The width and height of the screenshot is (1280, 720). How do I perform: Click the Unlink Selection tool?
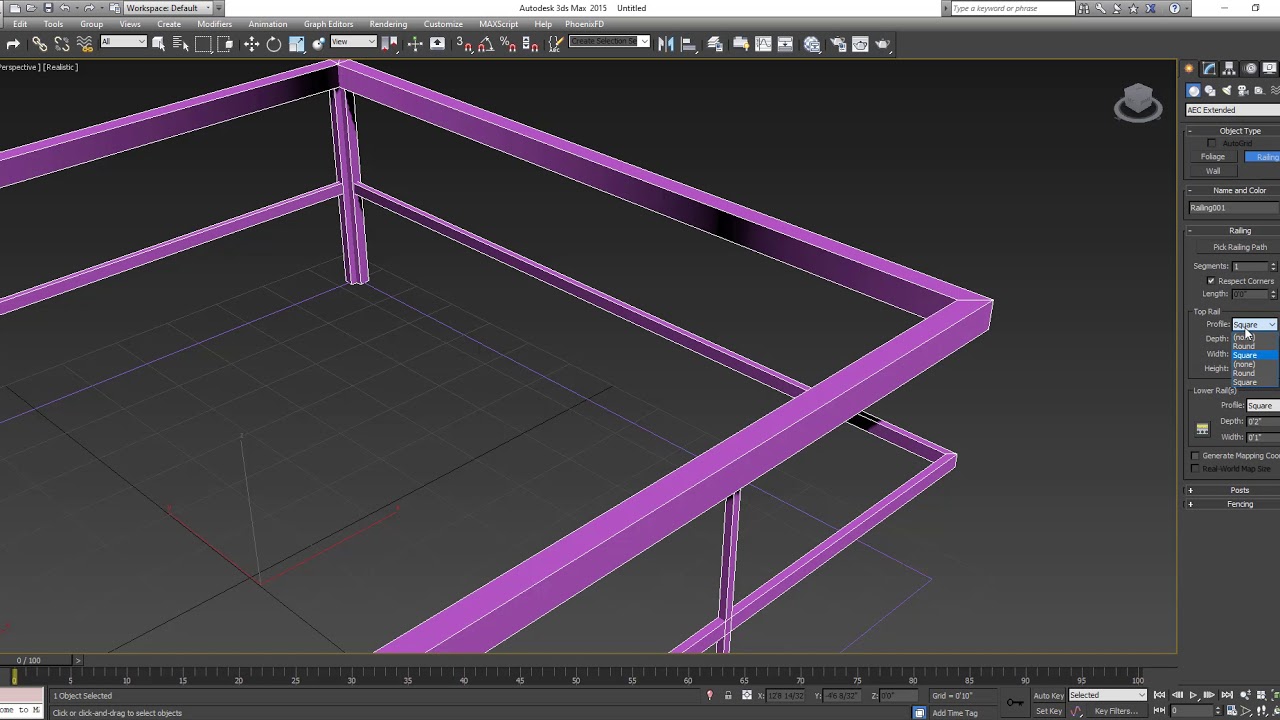[62, 44]
